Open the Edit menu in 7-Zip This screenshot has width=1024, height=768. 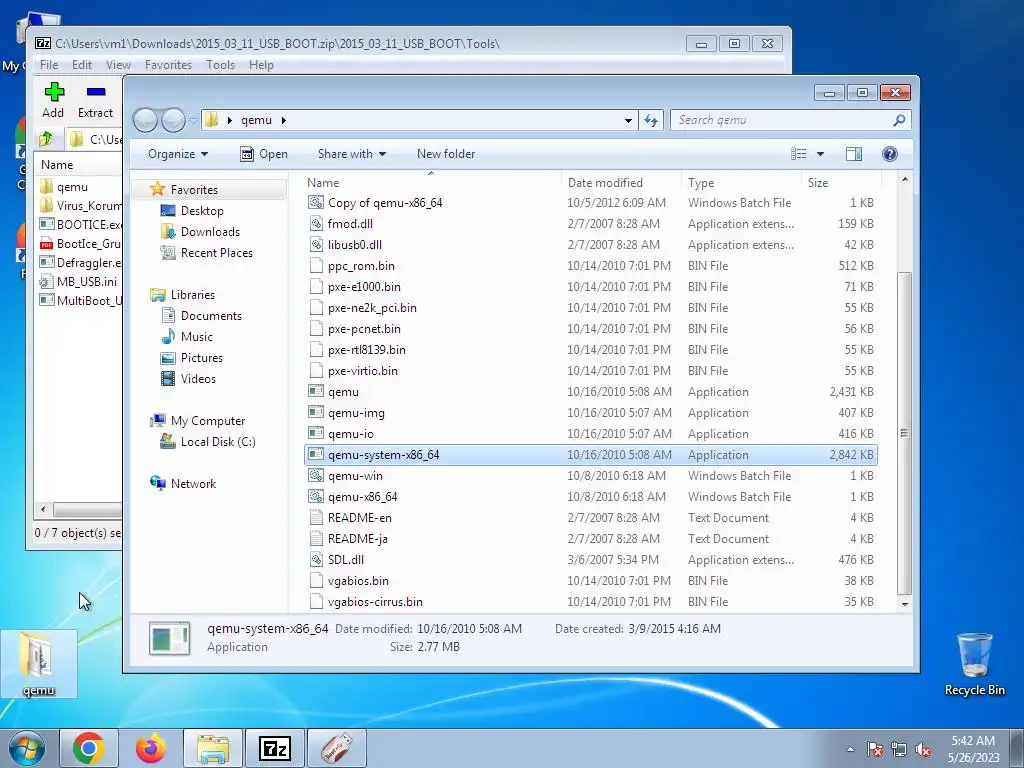(82, 65)
